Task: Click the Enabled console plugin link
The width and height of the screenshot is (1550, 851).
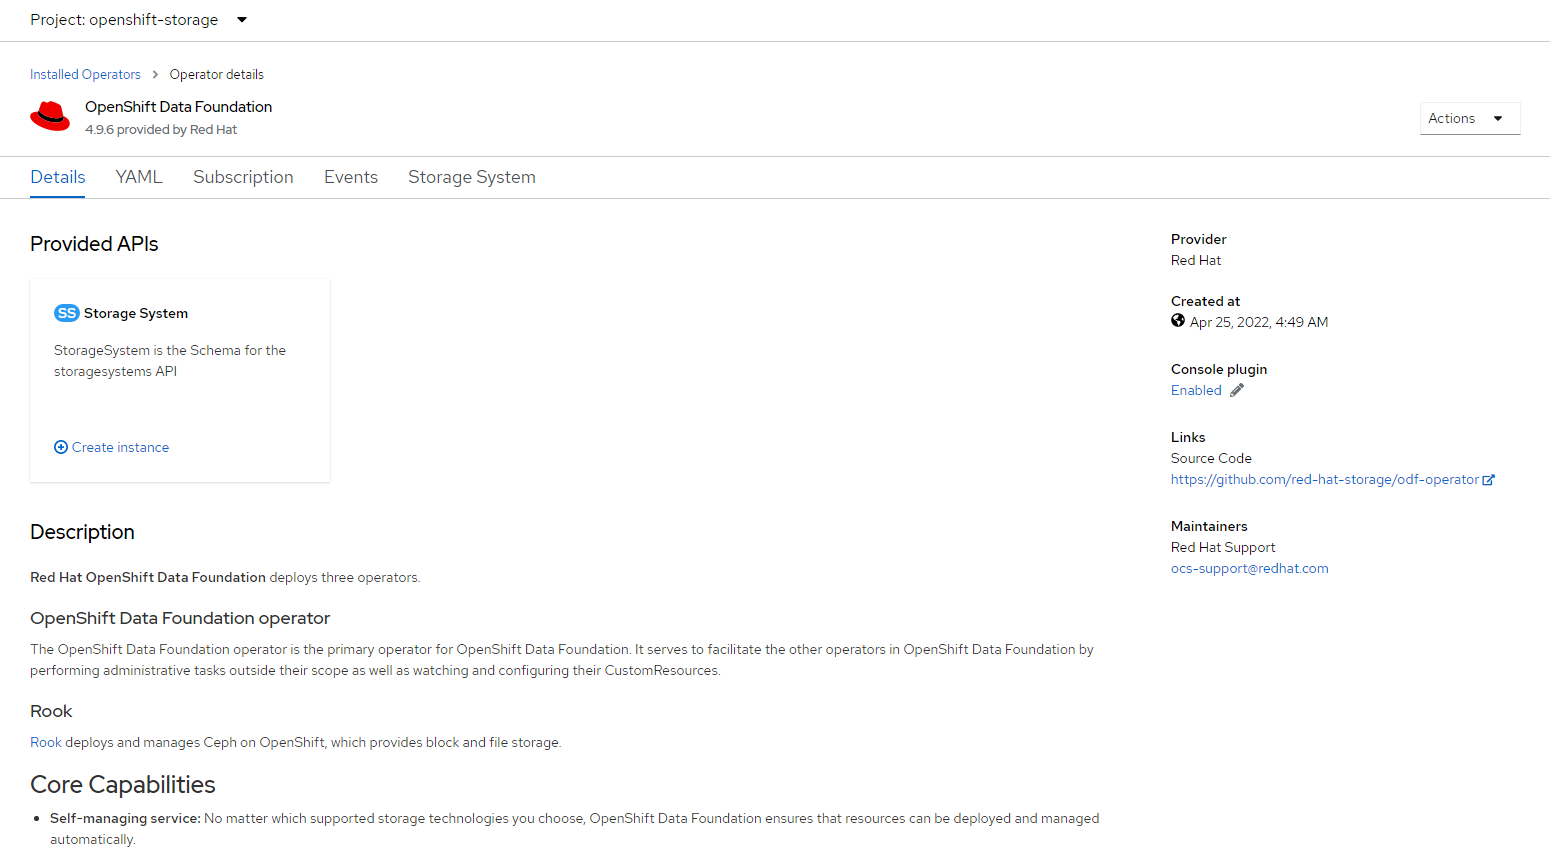Action: pos(1196,390)
